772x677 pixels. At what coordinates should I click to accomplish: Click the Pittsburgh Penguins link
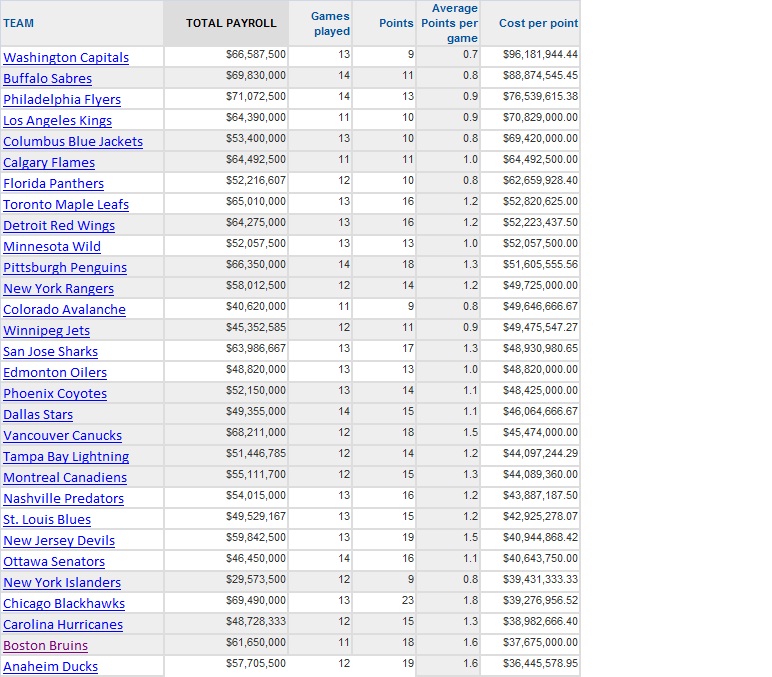pos(65,268)
